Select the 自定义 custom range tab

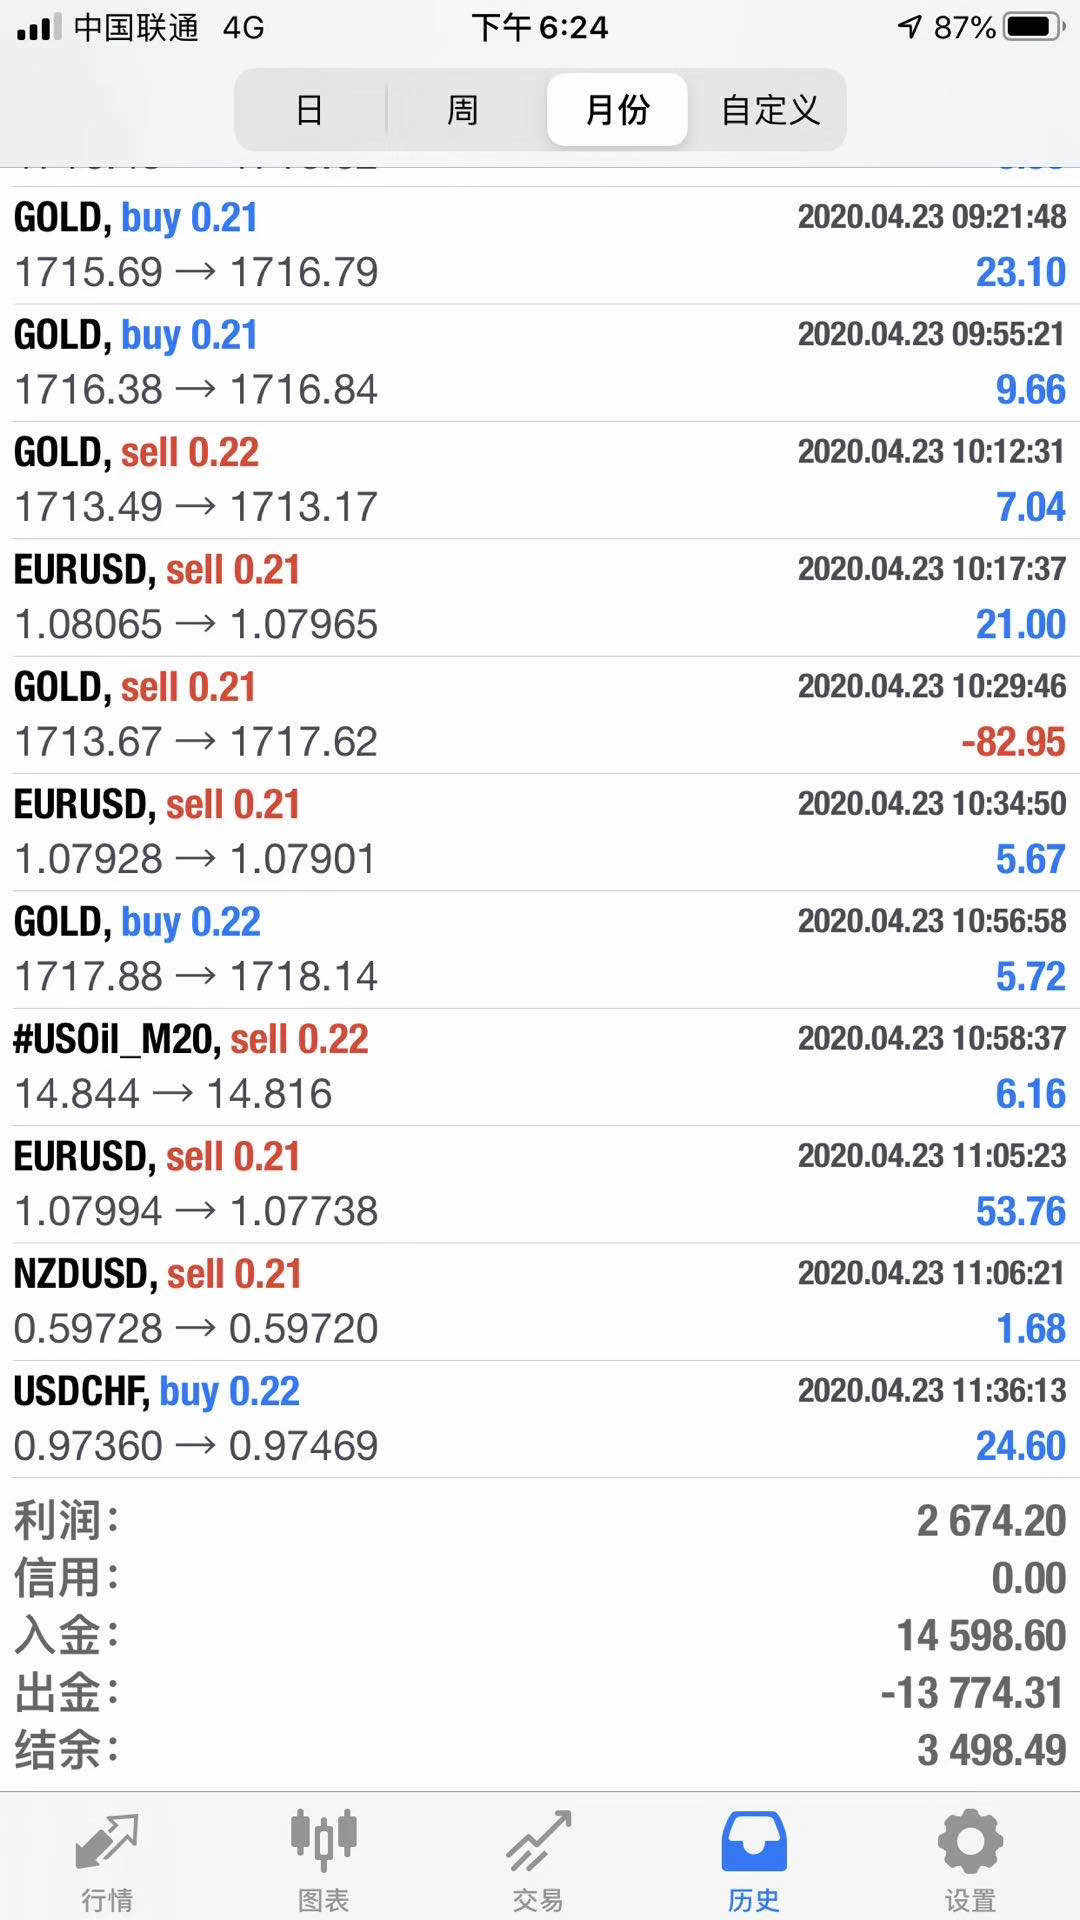pyautogui.click(x=770, y=109)
